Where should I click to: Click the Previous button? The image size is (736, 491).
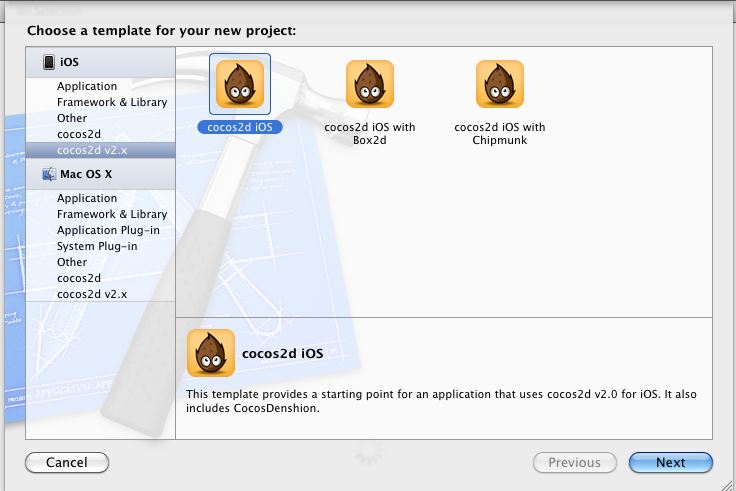pos(575,462)
